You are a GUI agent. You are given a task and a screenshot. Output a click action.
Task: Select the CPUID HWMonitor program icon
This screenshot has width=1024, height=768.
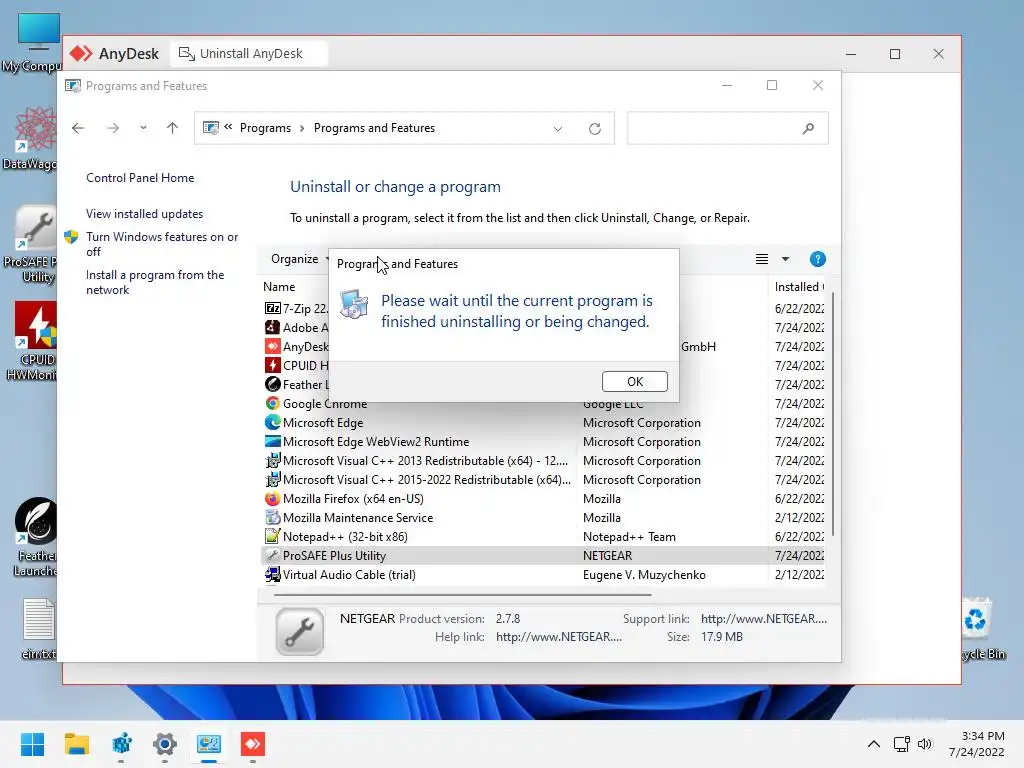[272, 365]
